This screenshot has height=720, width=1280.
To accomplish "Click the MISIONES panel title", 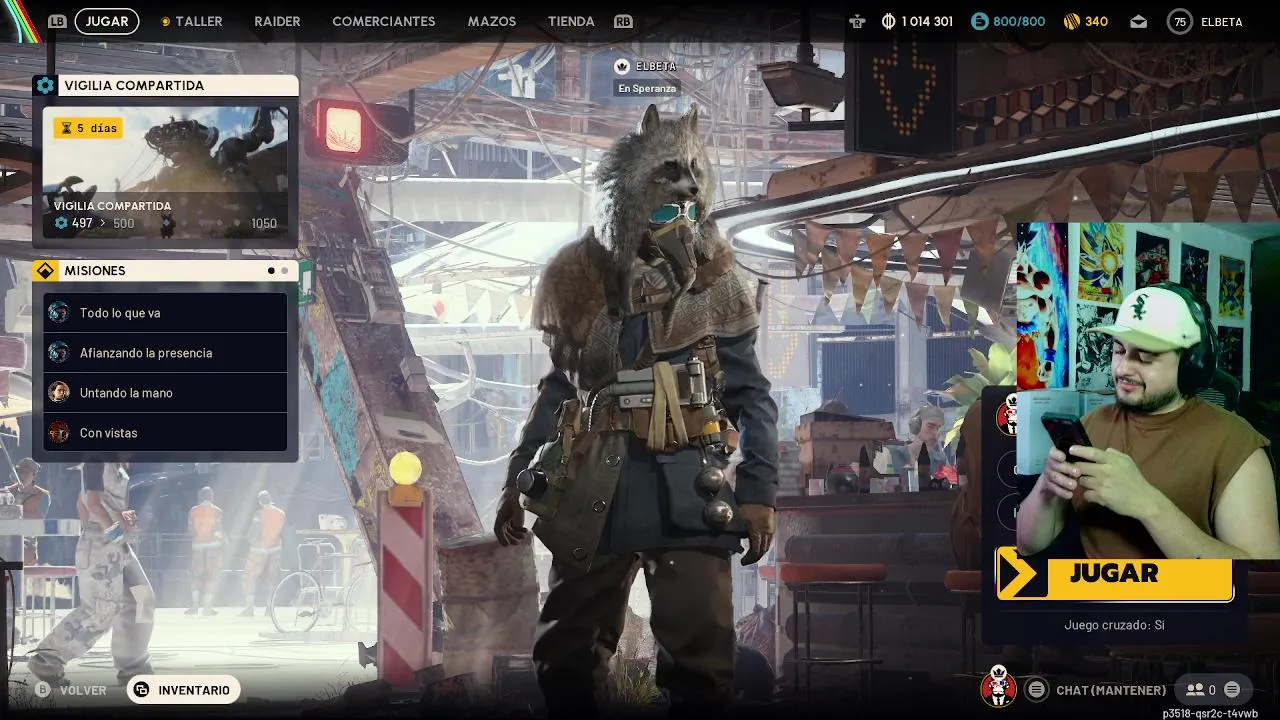I will click(x=95, y=271).
